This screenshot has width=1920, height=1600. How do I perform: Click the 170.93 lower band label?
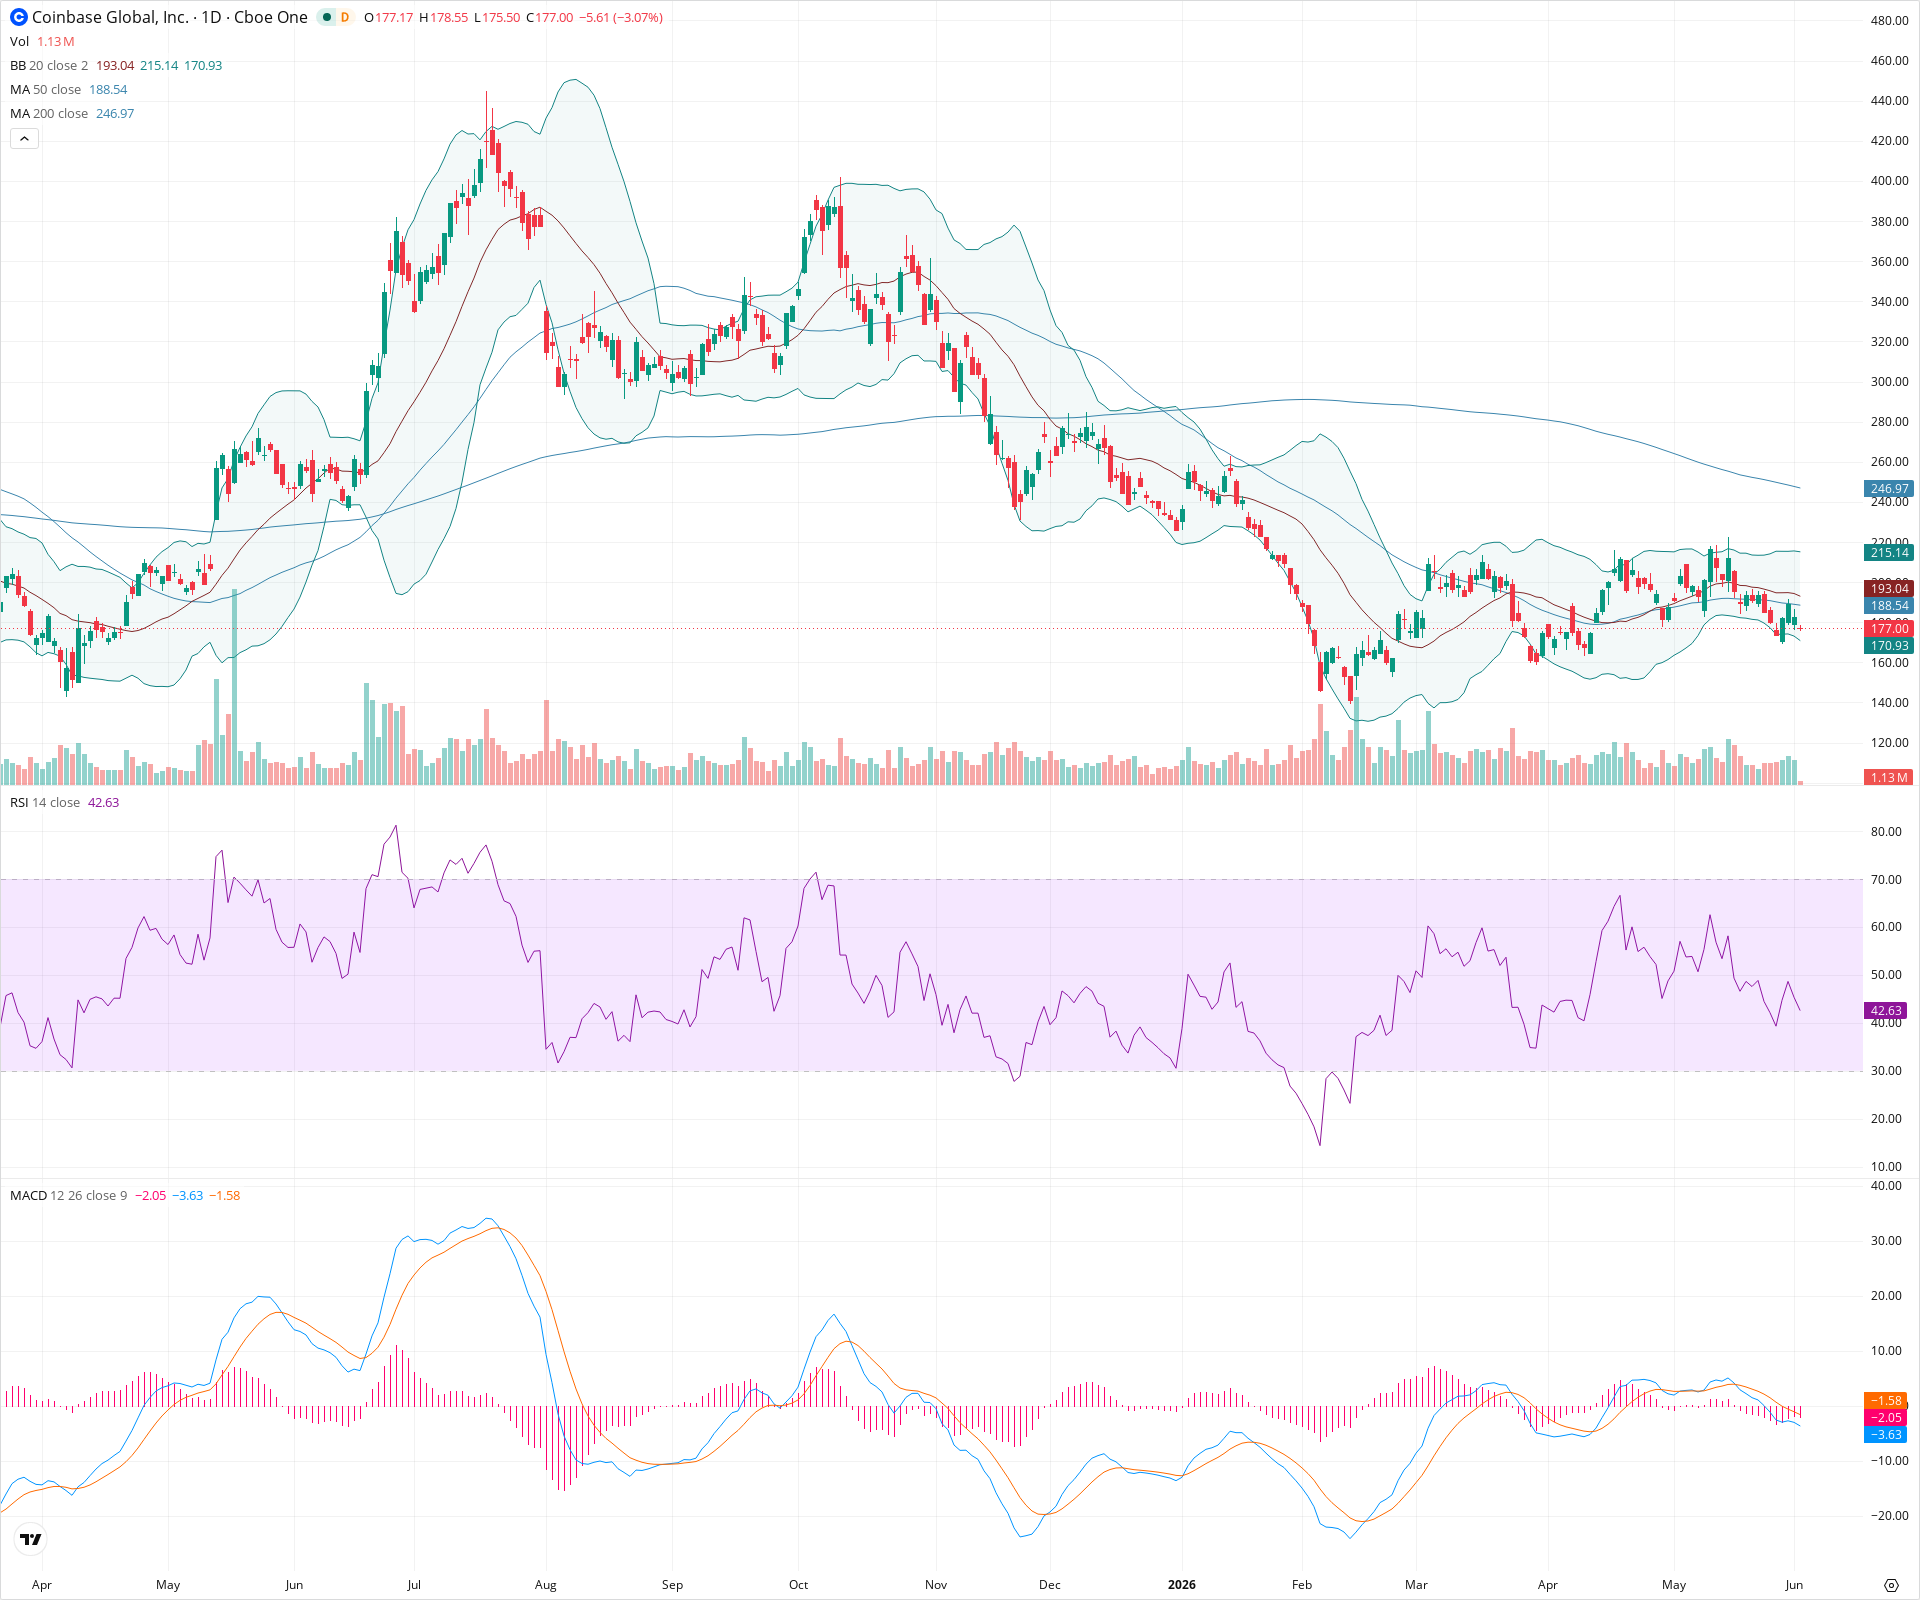tap(1889, 645)
